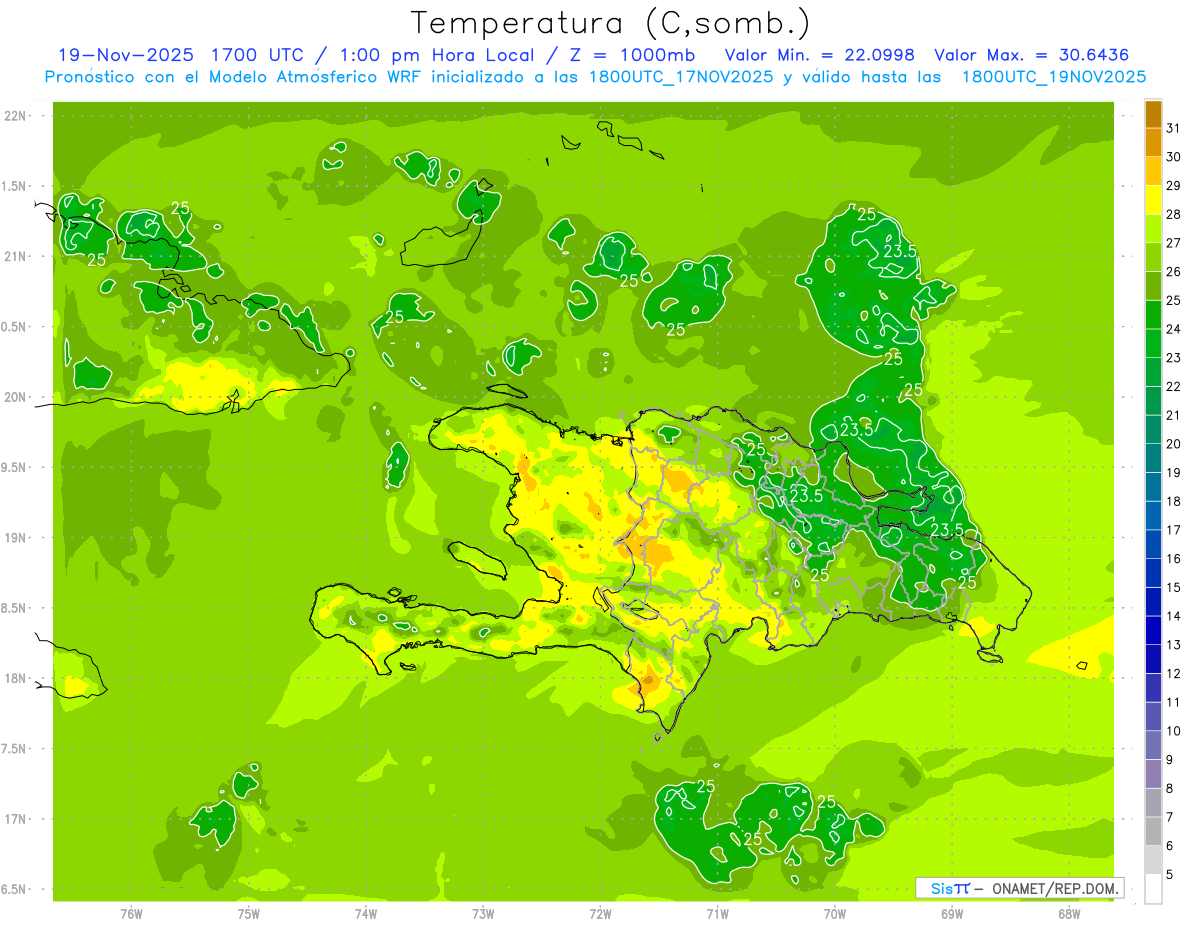Click the "73W" longitude axis label
Viewport: 1200px width, 927px height.
(483, 914)
